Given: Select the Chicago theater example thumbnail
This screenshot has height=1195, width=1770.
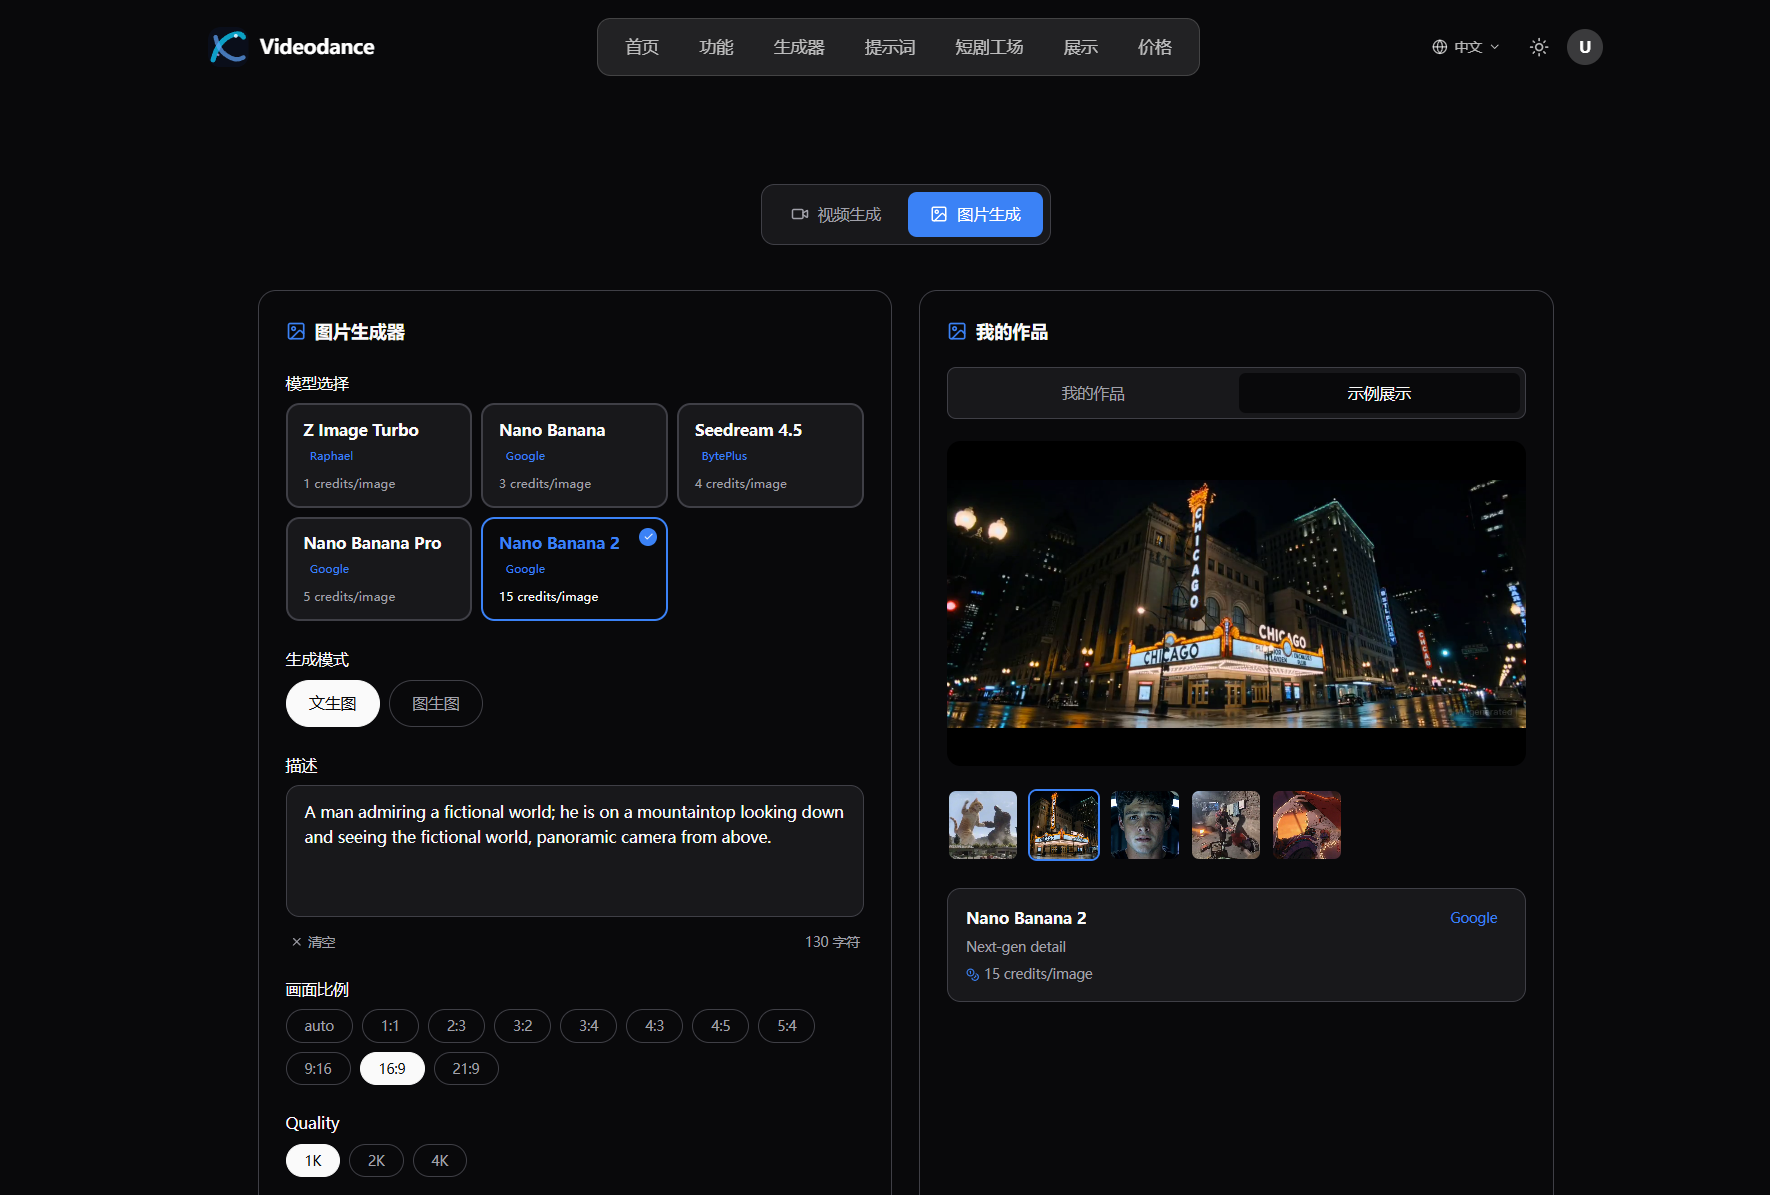Looking at the screenshot, I should 1063,824.
